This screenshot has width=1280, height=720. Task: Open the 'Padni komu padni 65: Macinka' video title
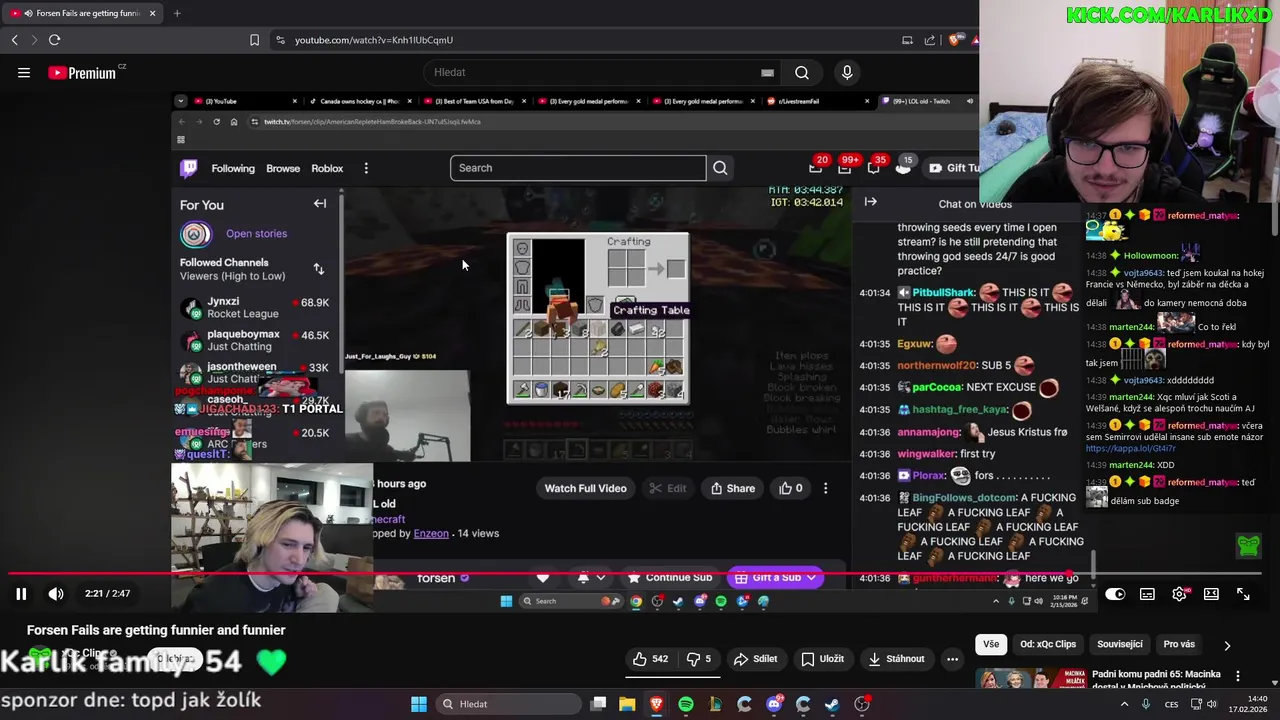tap(1156, 680)
